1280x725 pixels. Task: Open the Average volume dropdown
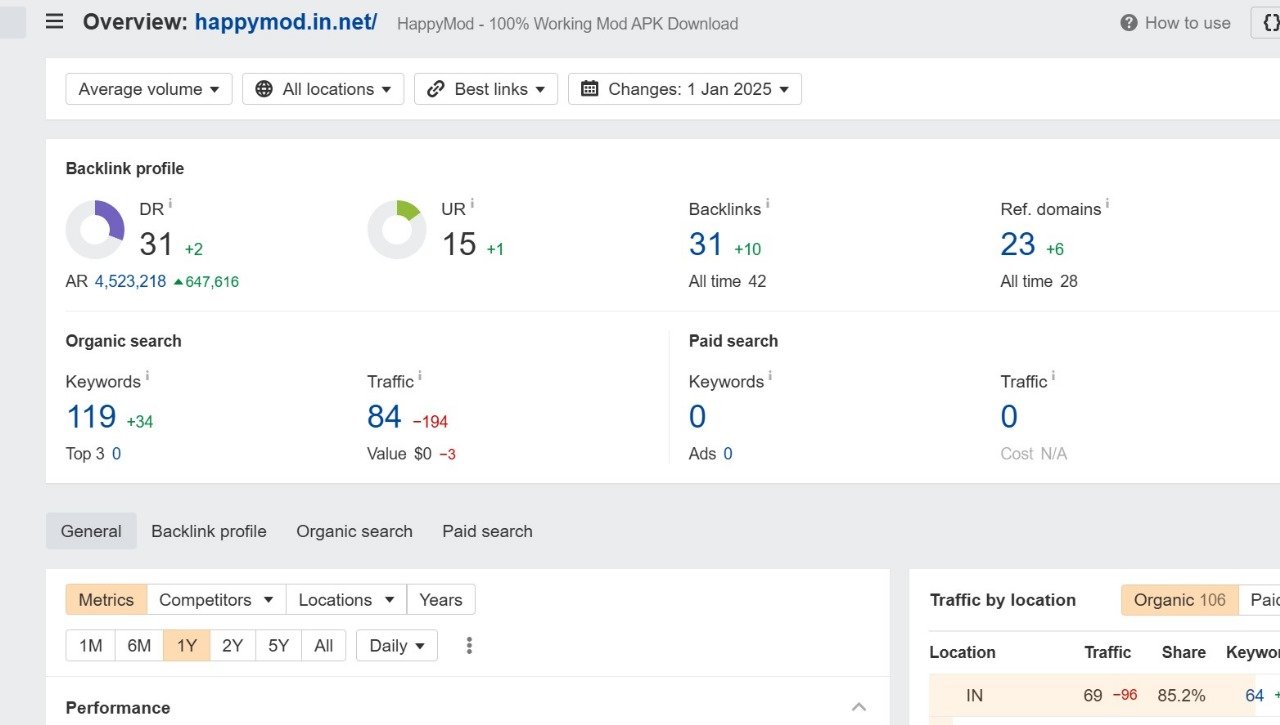pos(149,89)
